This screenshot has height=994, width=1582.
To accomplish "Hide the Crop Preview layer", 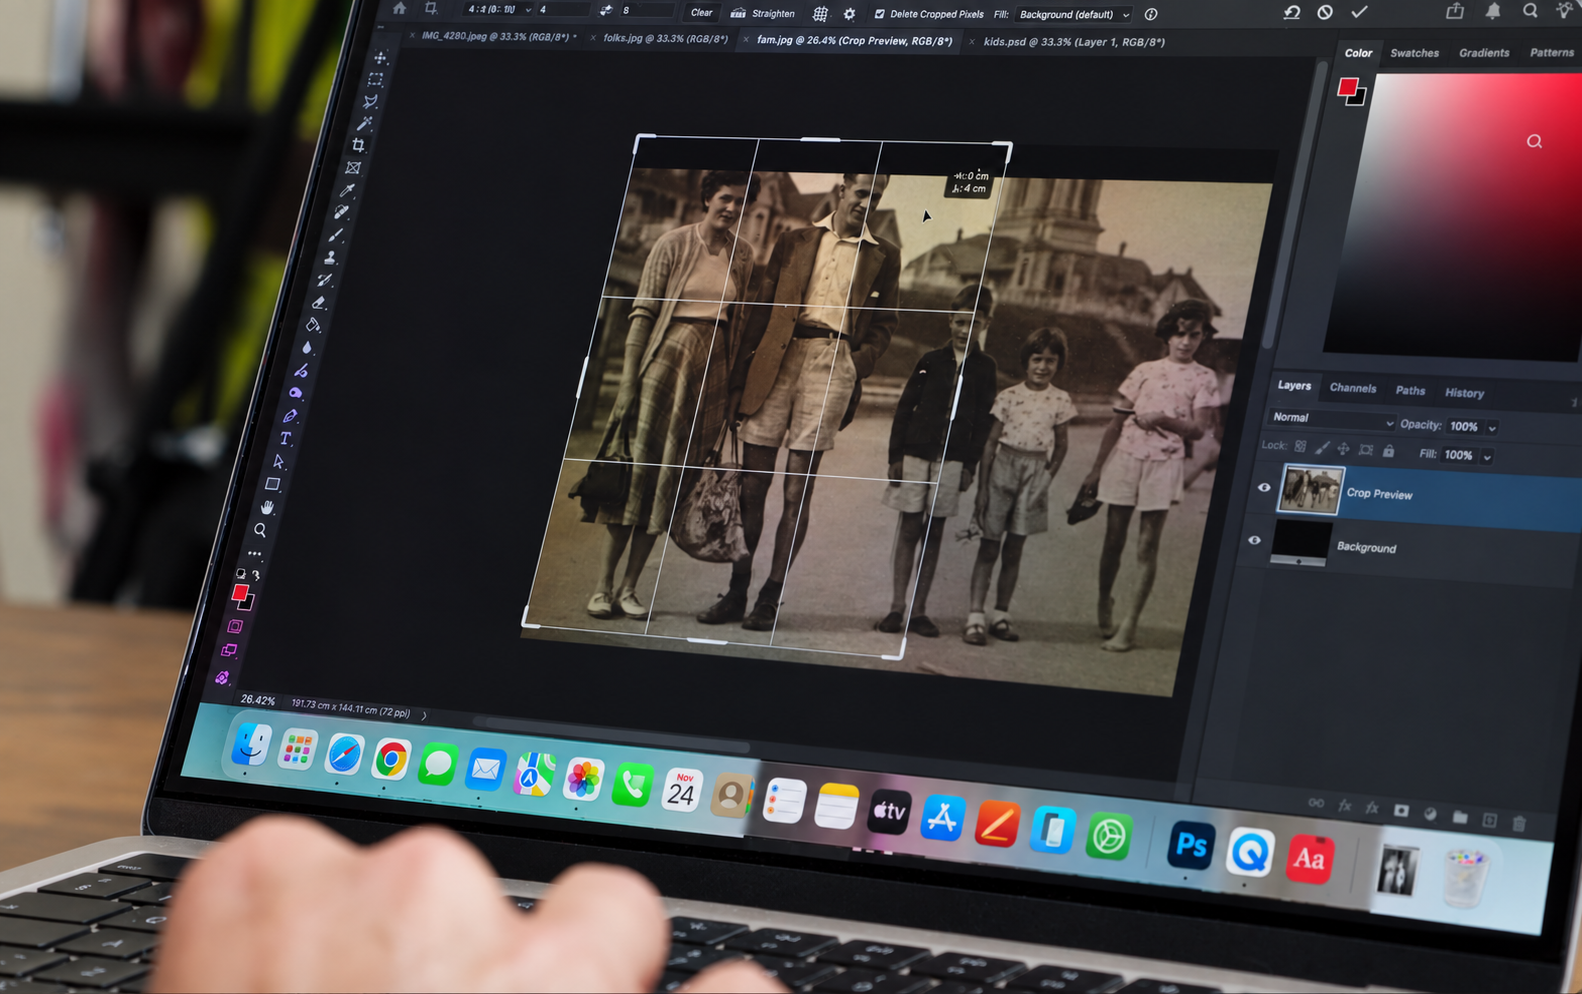I will [1264, 488].
